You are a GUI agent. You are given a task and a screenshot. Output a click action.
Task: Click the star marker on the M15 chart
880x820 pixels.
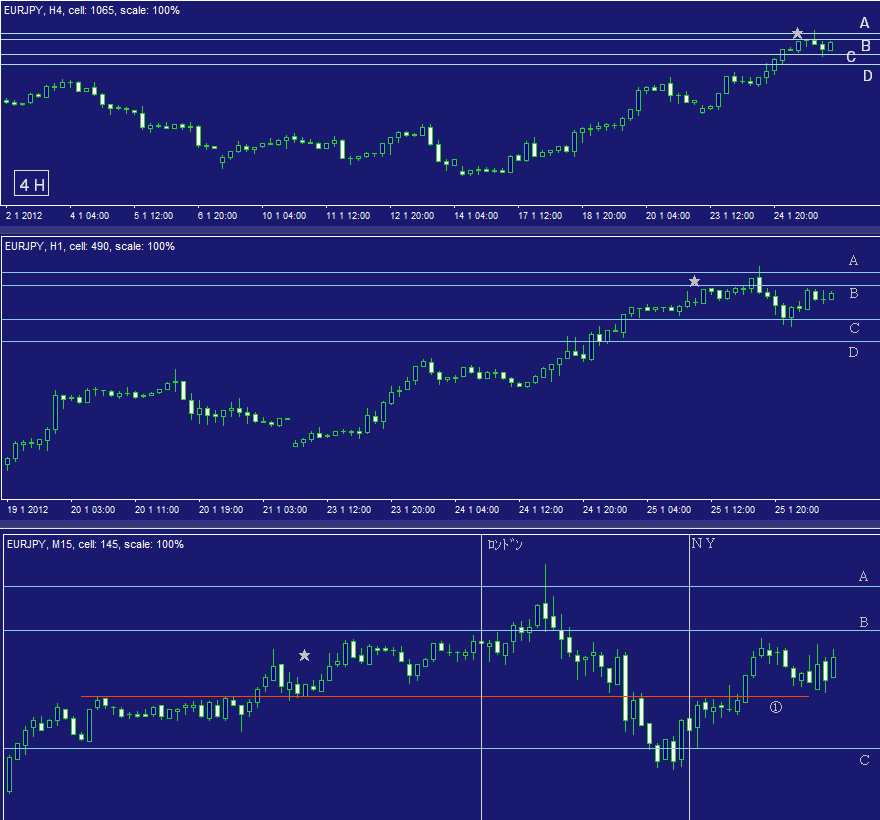pyautogui.click(x=304, y=655)
